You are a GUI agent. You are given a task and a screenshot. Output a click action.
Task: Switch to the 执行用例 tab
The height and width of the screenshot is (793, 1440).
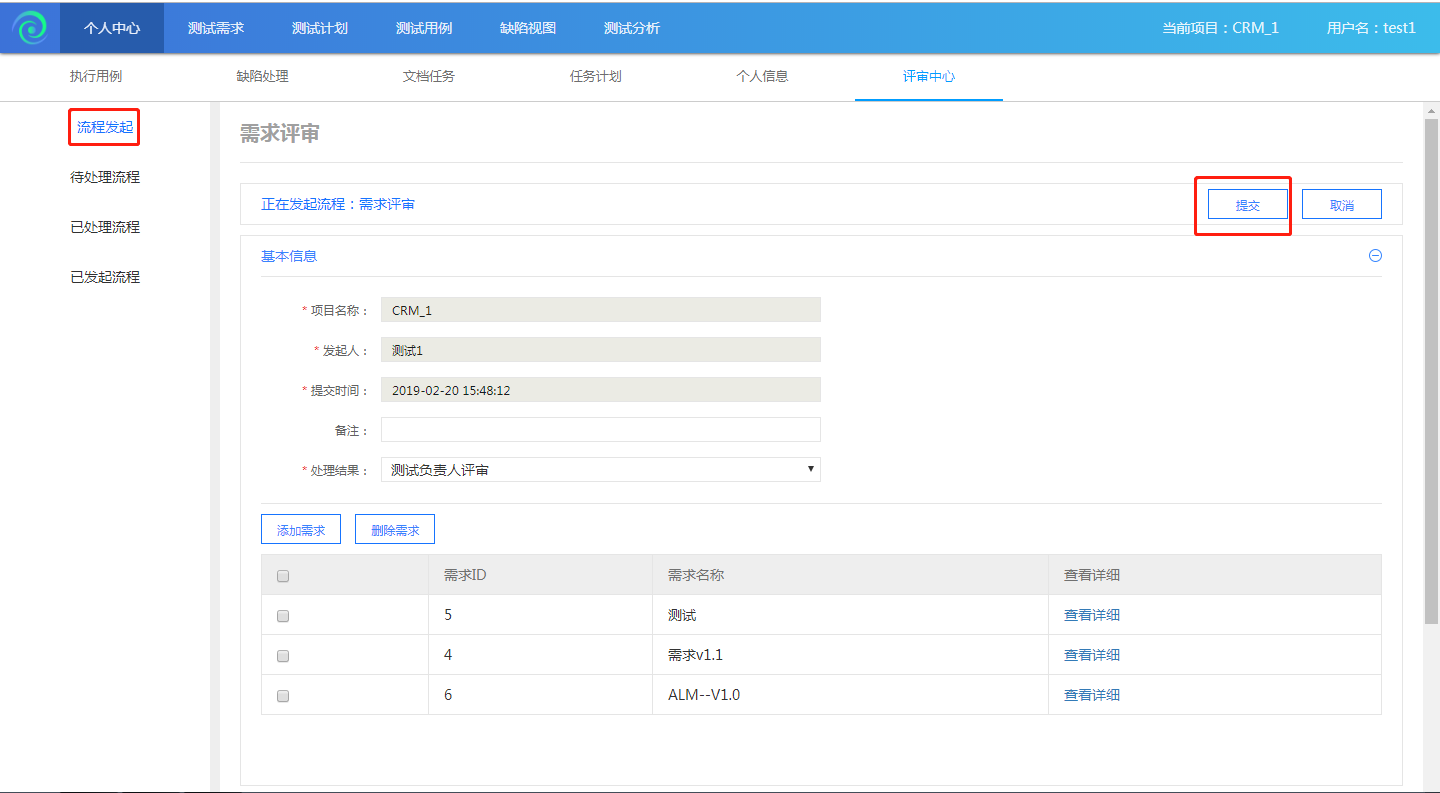(96, 76)
